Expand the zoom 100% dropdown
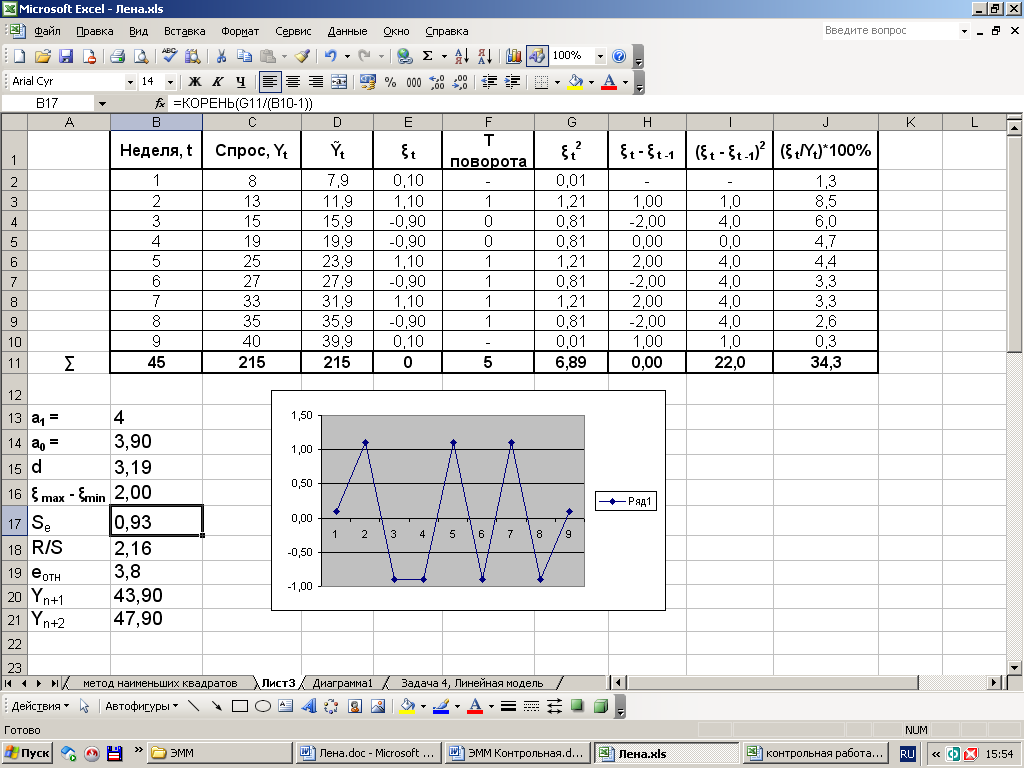 600,57
